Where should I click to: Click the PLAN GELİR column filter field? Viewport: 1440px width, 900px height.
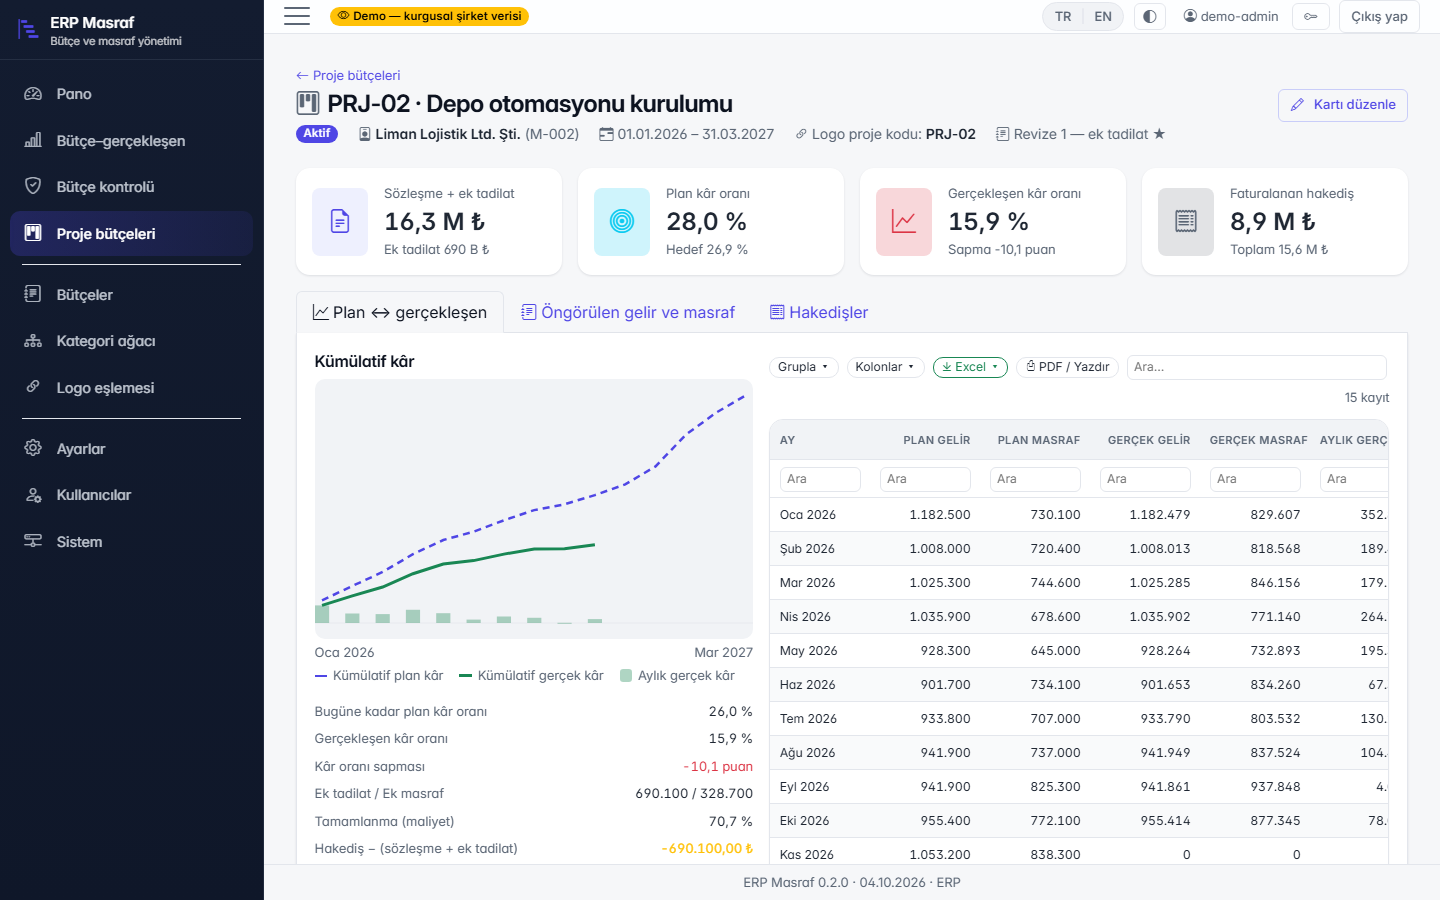(x=925, y=479)
